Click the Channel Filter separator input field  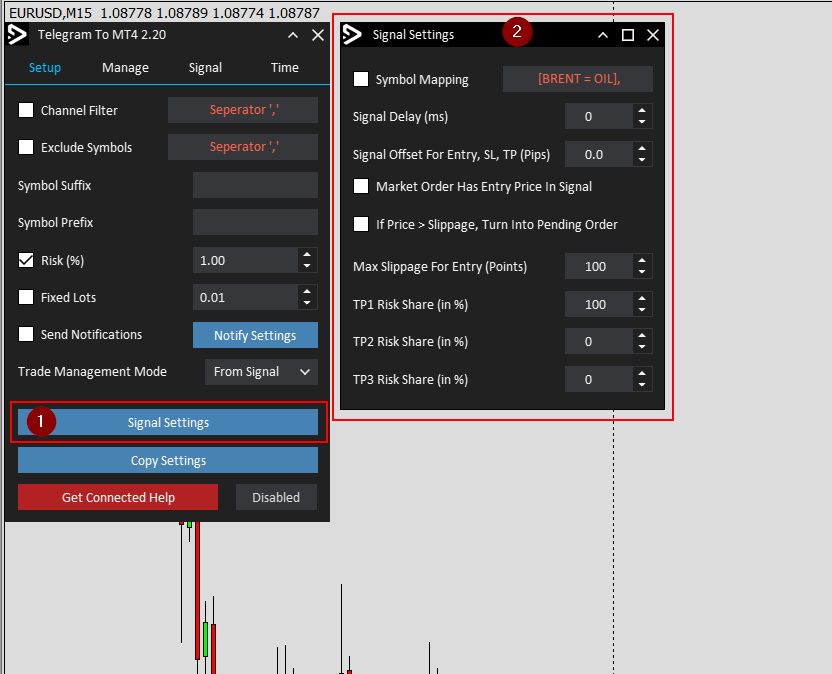243,110
